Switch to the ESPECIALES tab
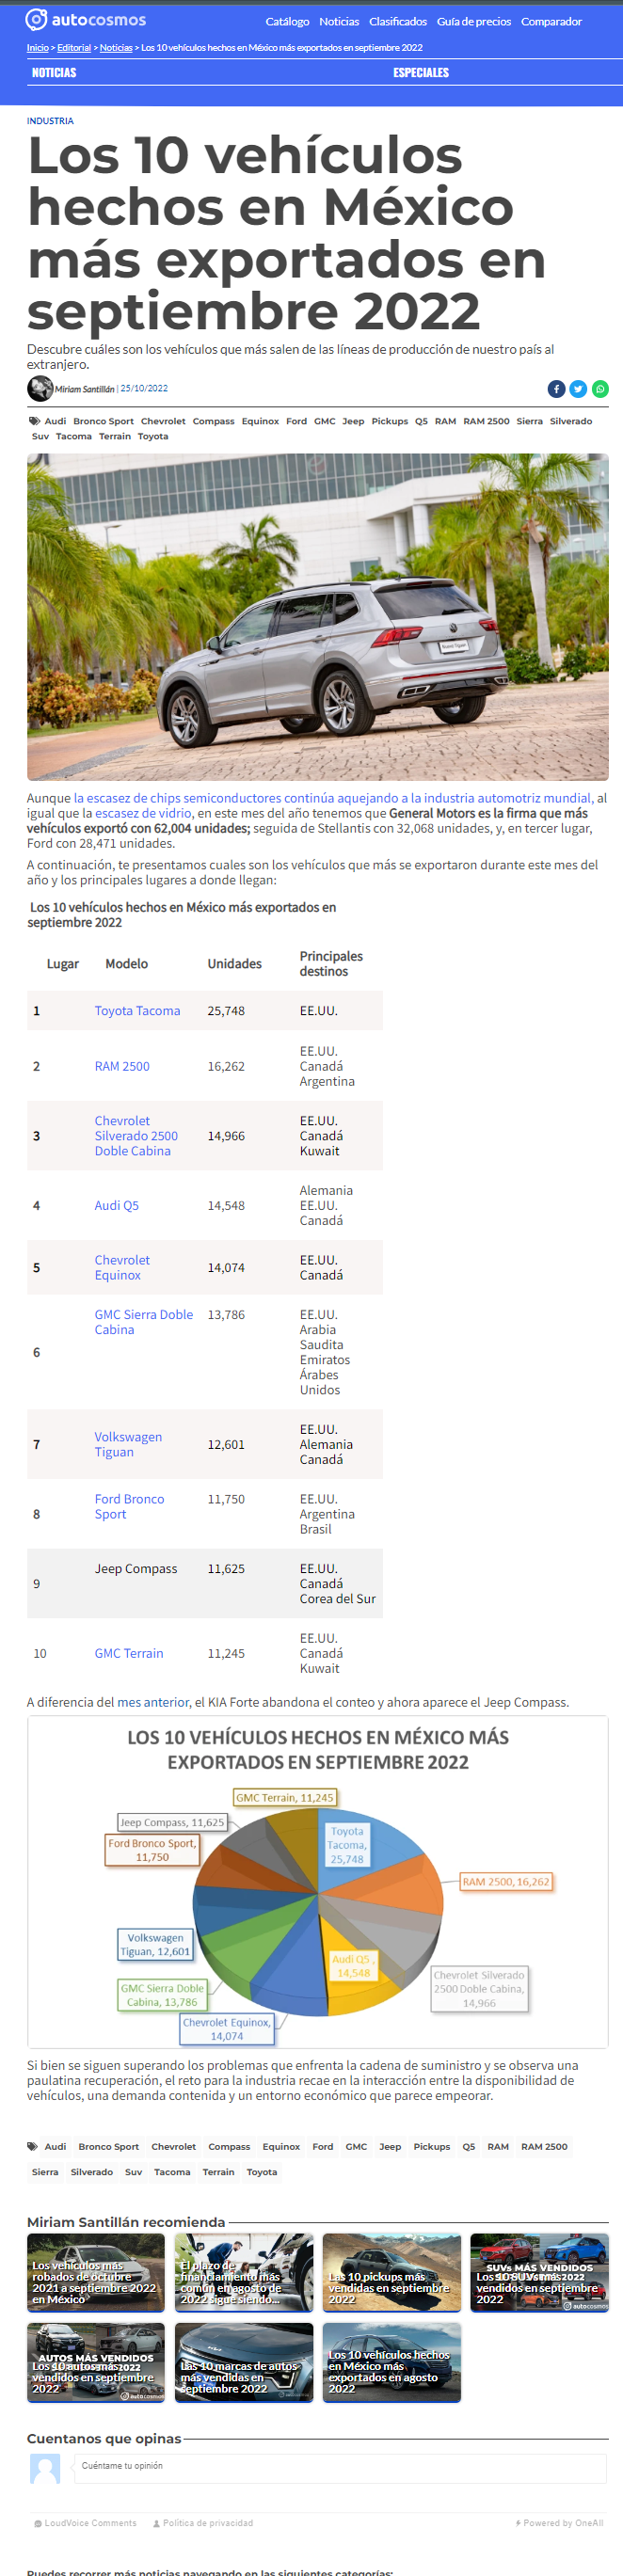 [x=421, y=72]
